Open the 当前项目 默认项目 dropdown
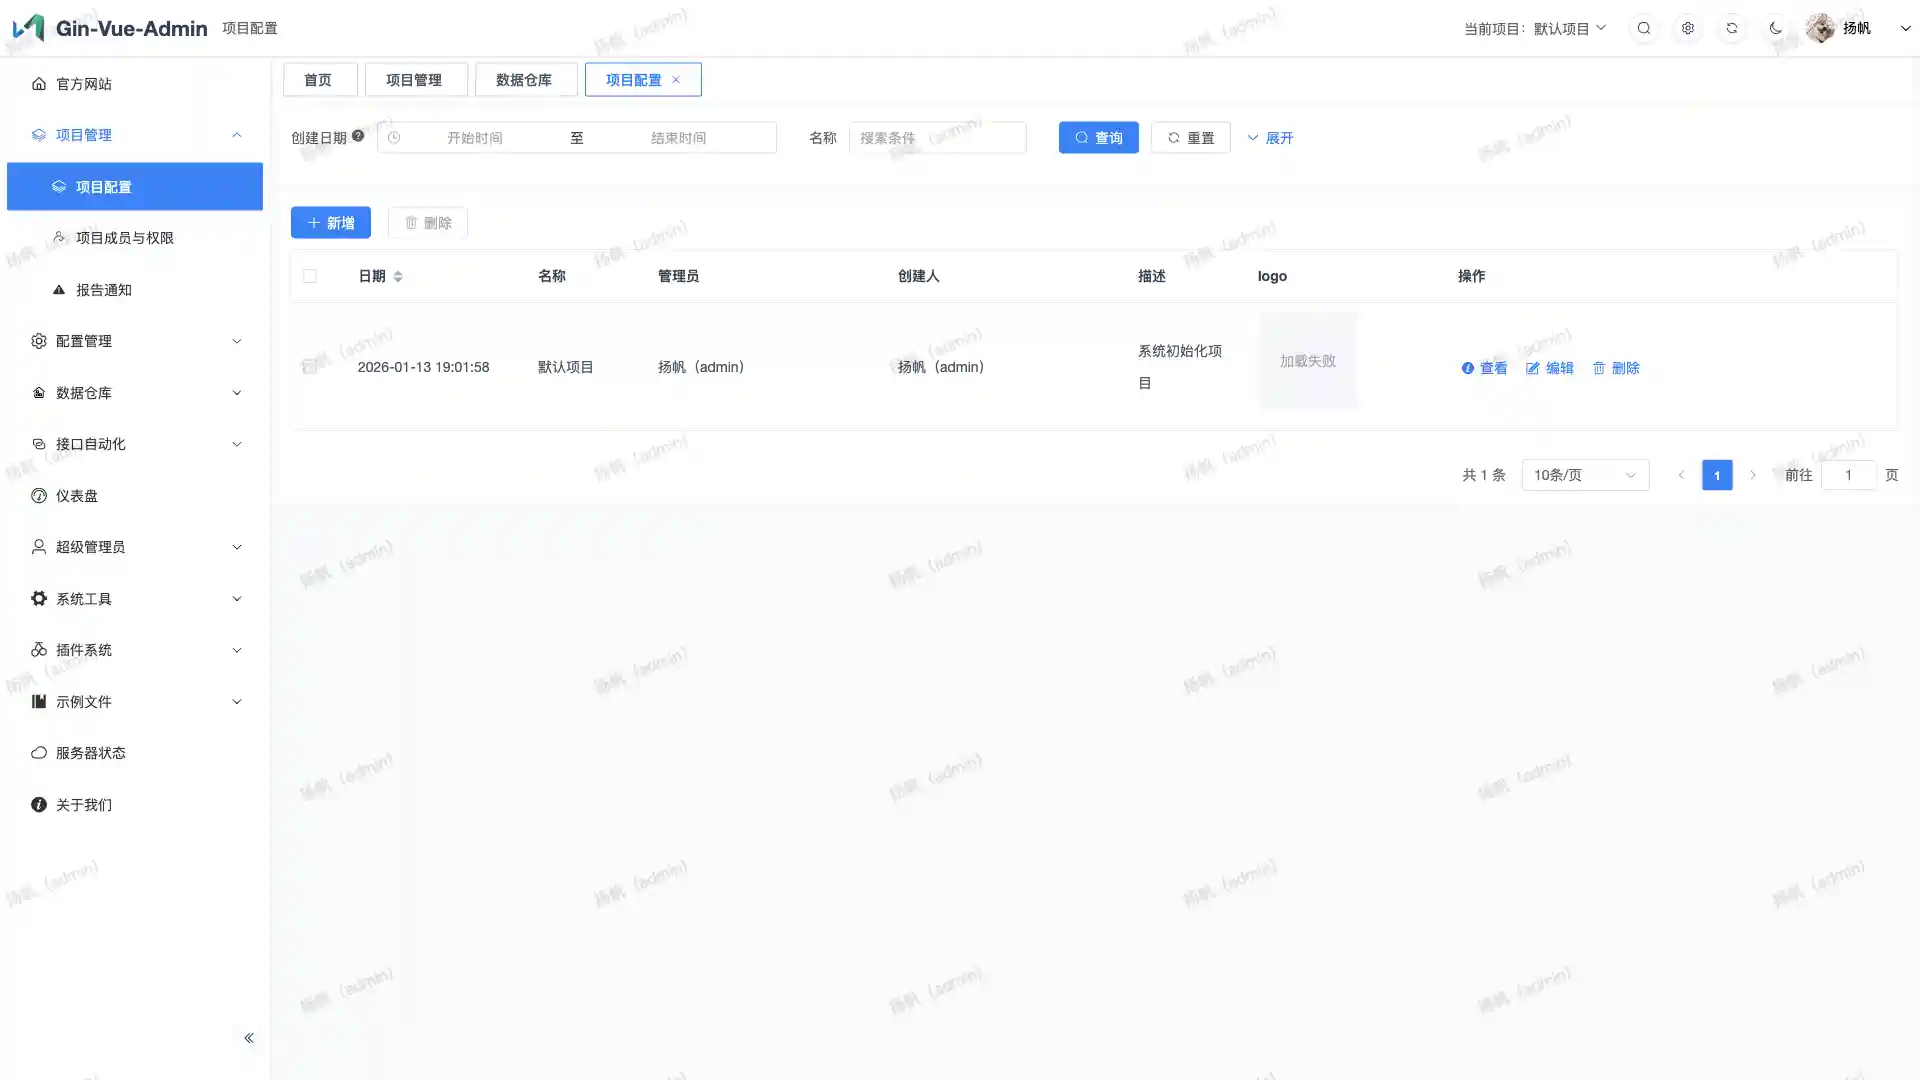The width and height of the screenshot is (1920, 1080). click(x=1570, y=28)
